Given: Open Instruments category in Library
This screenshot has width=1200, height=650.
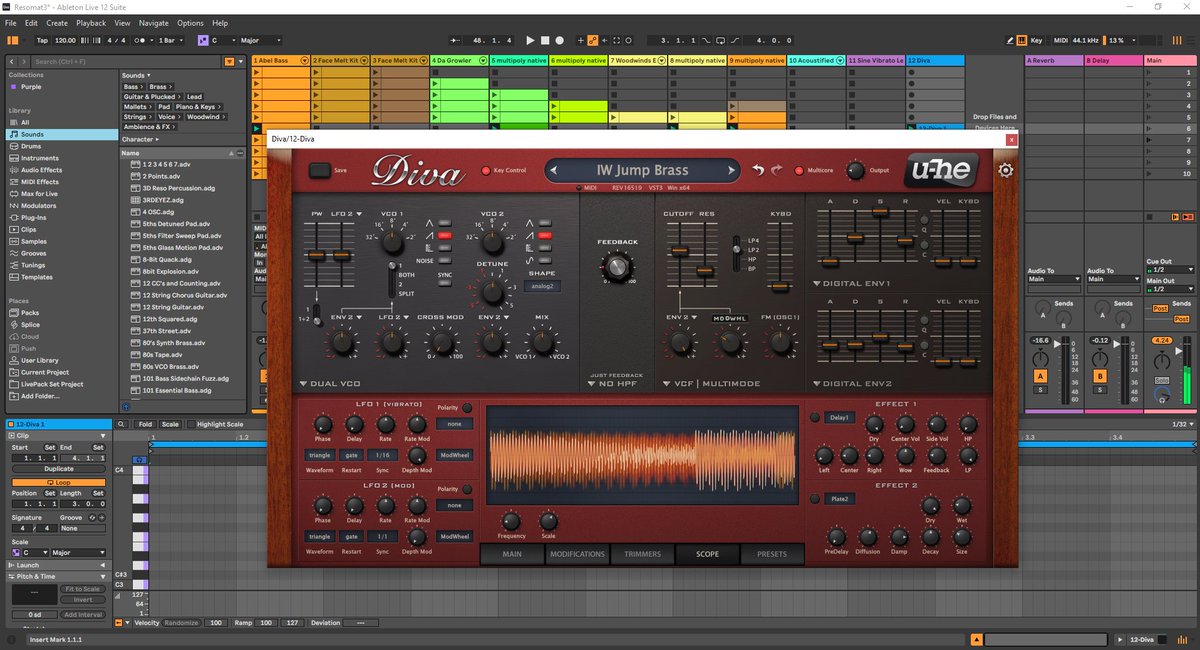Looking at the screenshot, I should tap(39, 158).
